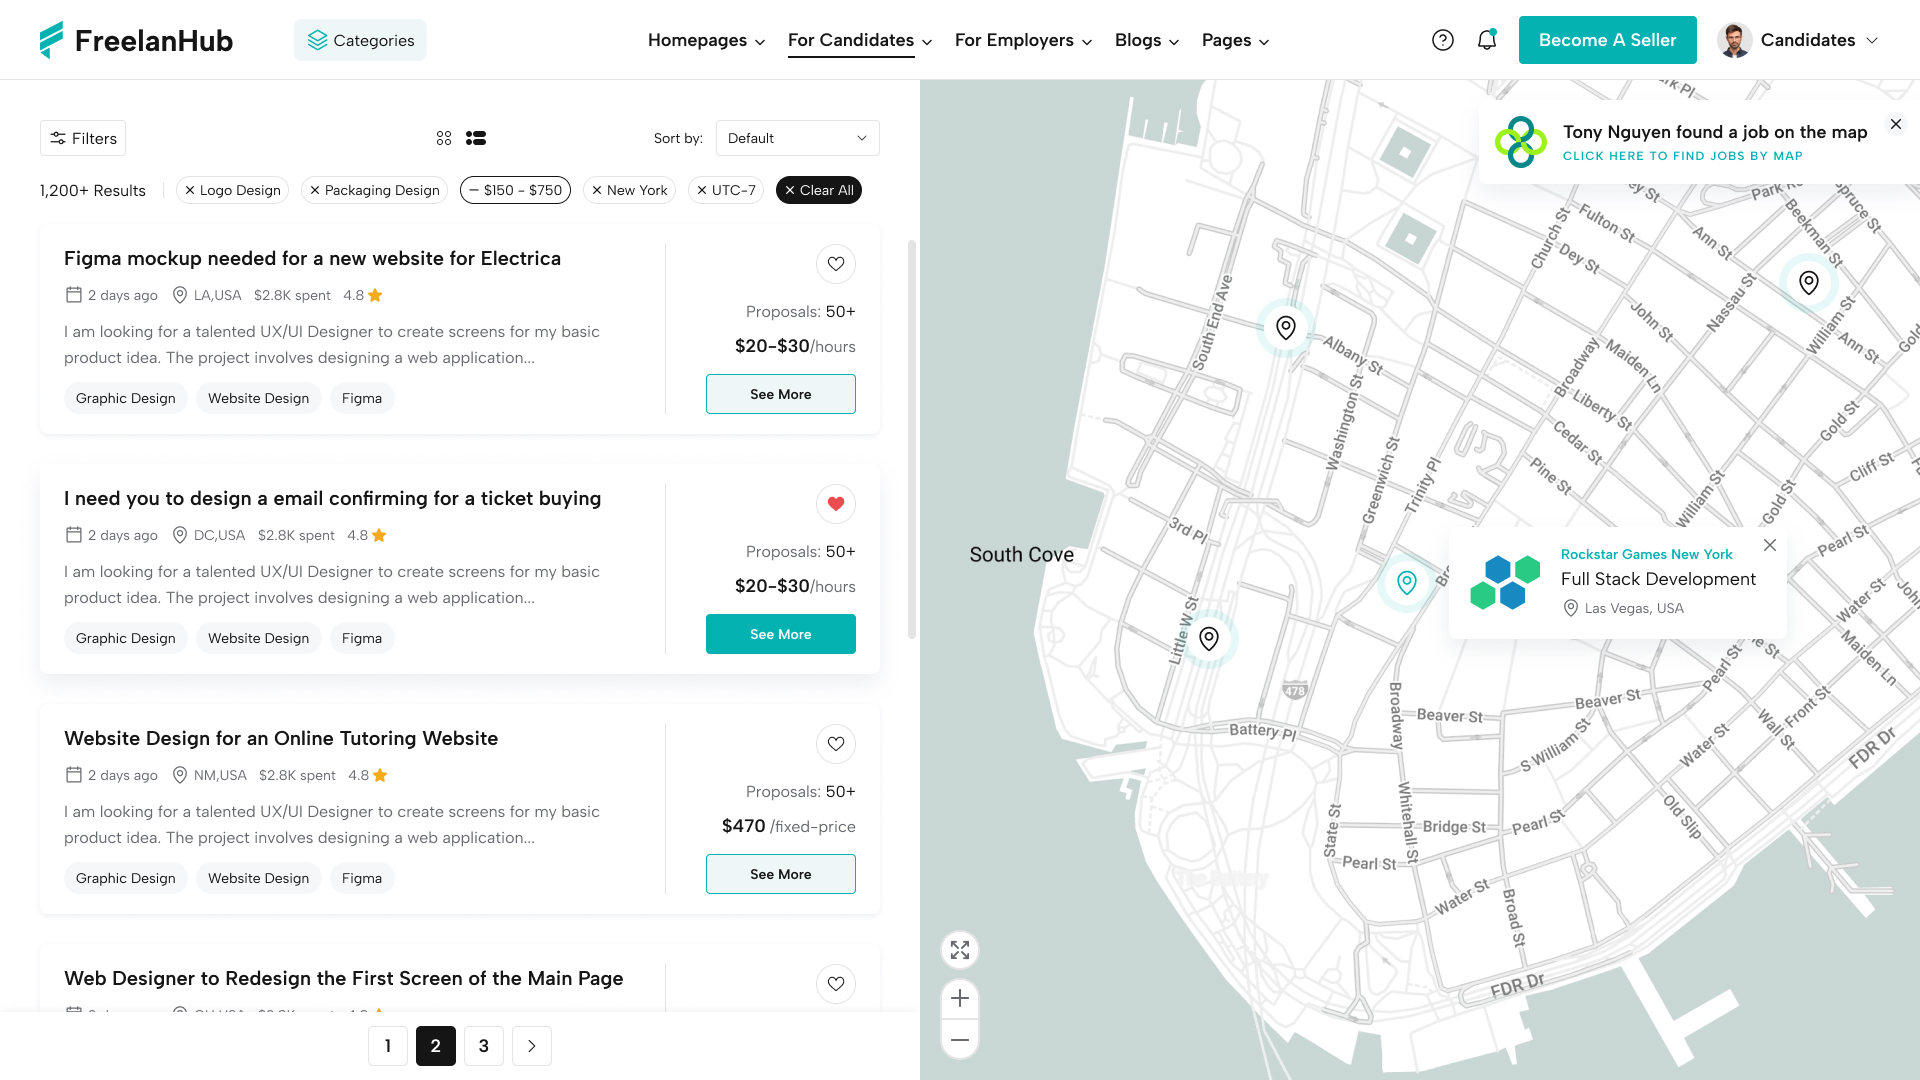Favorite the Online Tutoring Website job
Image resolution: width=1920 pixels, height=1080 pixels.
[836, 744]
